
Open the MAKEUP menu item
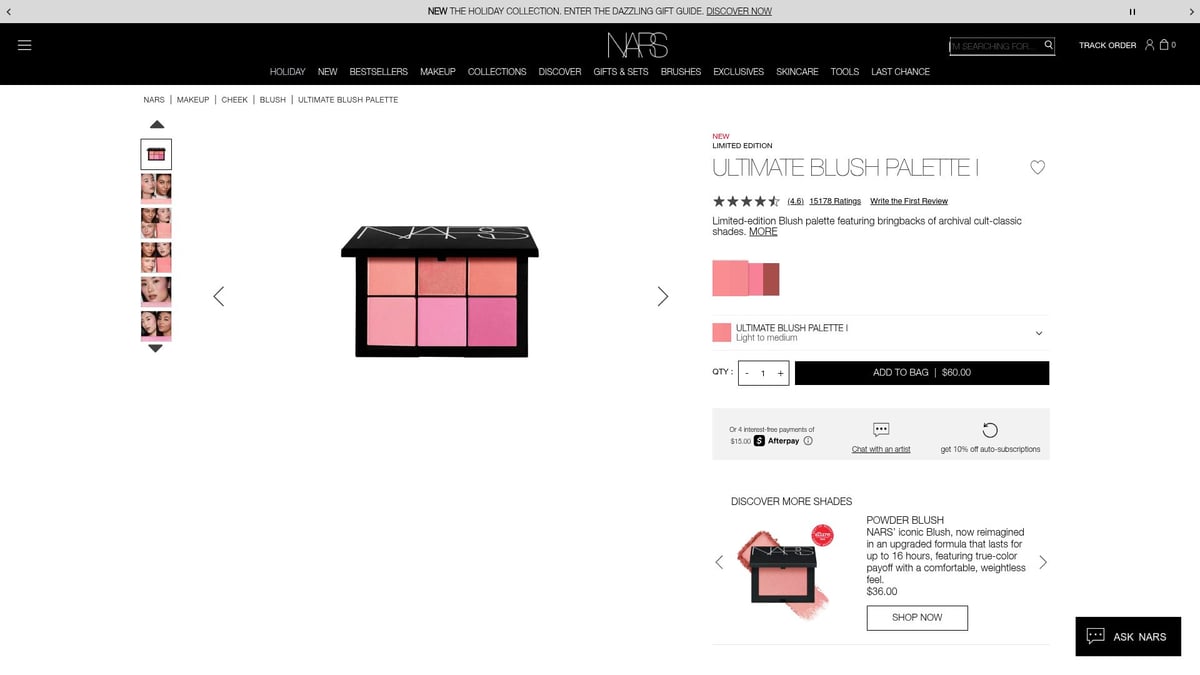click(437, 71)
